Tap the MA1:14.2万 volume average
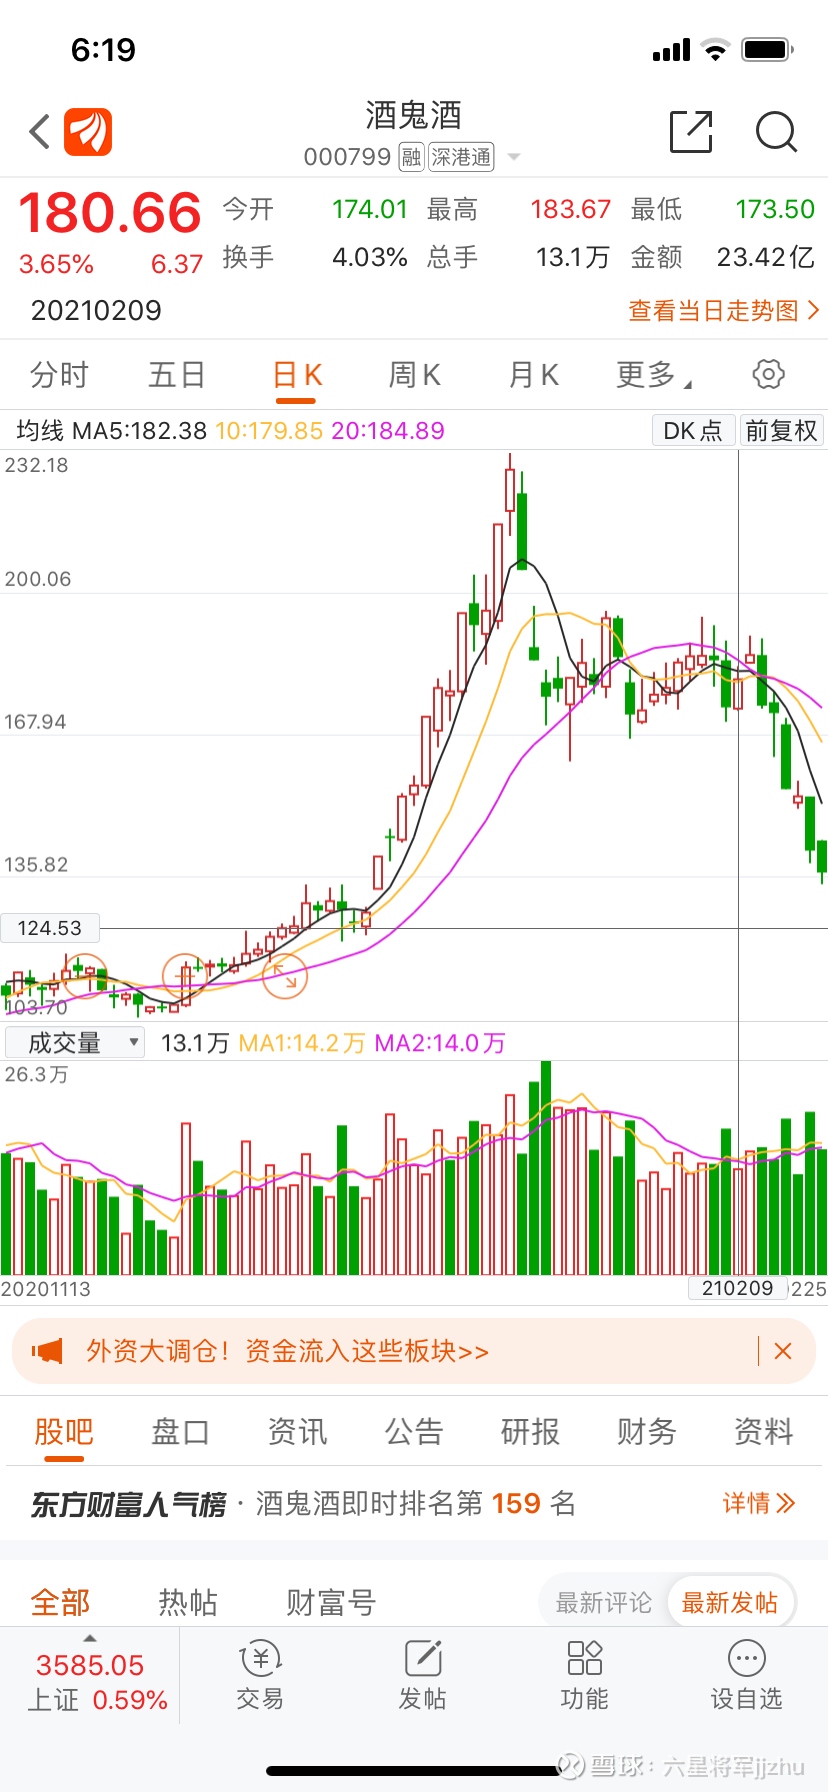Screen dimensions: 828x1792 (302, 1043)
